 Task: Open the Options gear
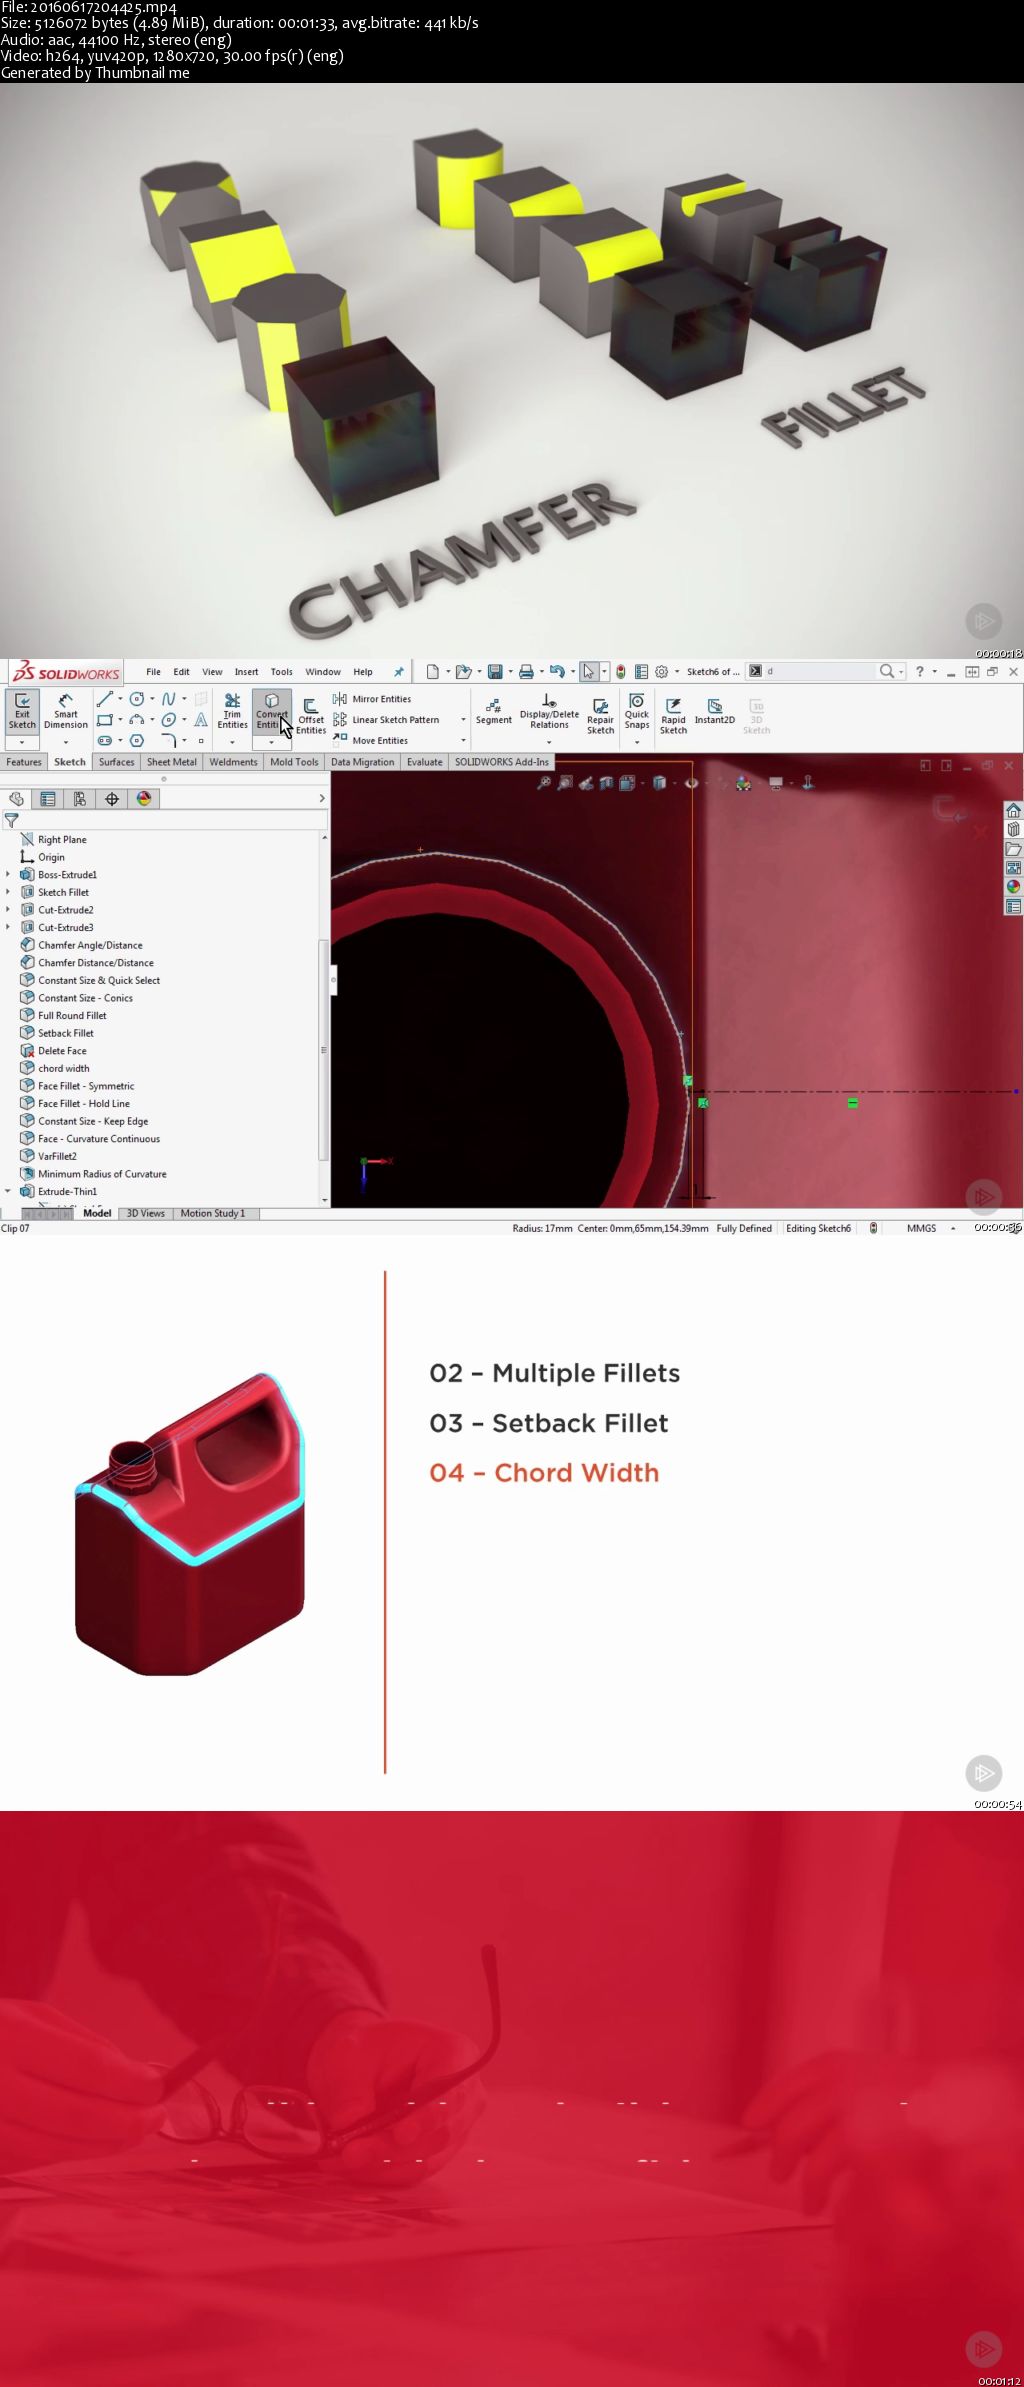(x=661, y=672)
